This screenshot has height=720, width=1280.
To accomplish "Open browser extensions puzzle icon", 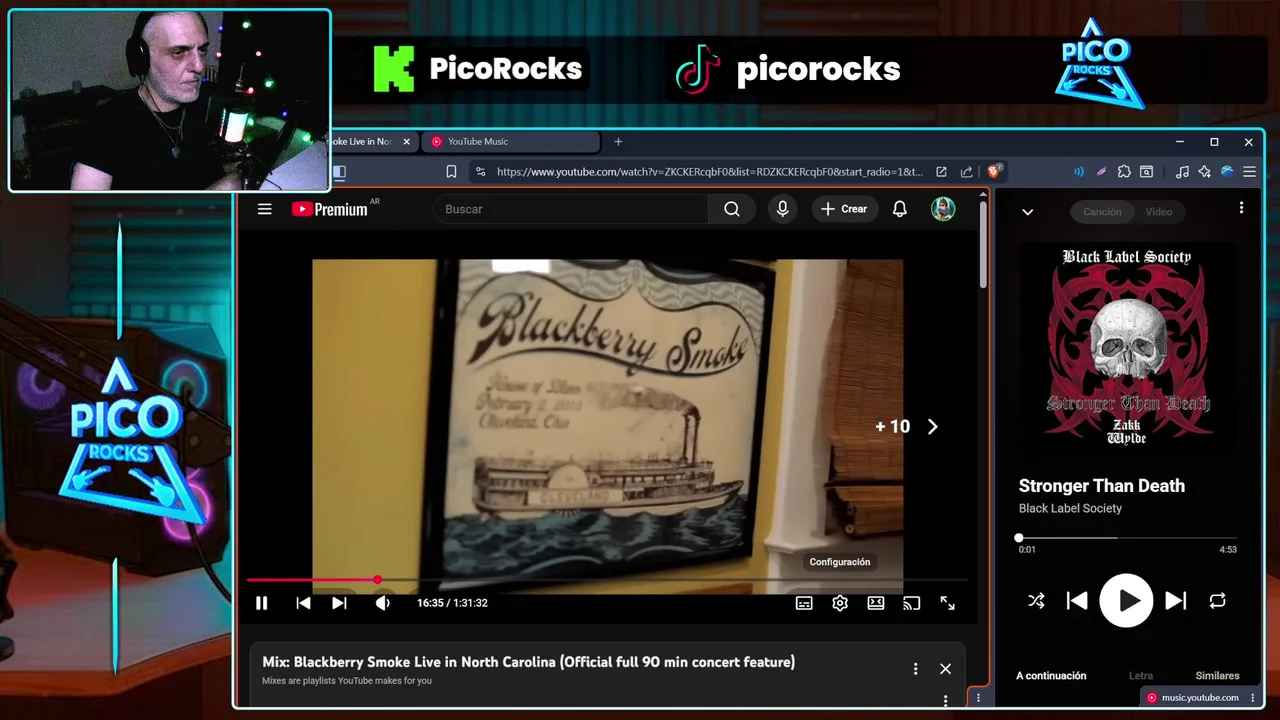I will [1124, 172].
